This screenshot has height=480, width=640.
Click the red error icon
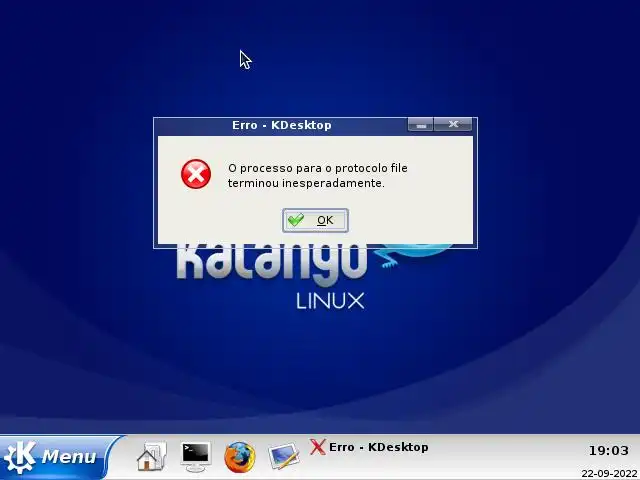(x=196, y=174)
